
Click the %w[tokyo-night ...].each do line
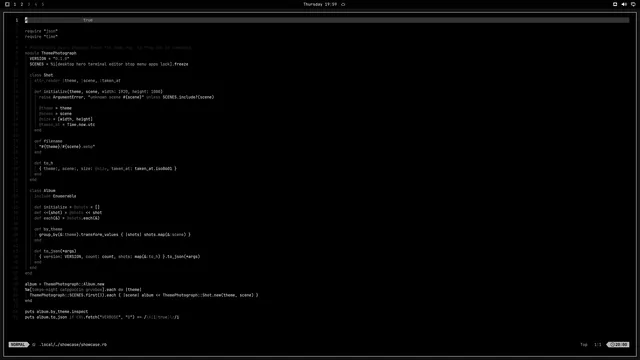click(x=83, y=290)
